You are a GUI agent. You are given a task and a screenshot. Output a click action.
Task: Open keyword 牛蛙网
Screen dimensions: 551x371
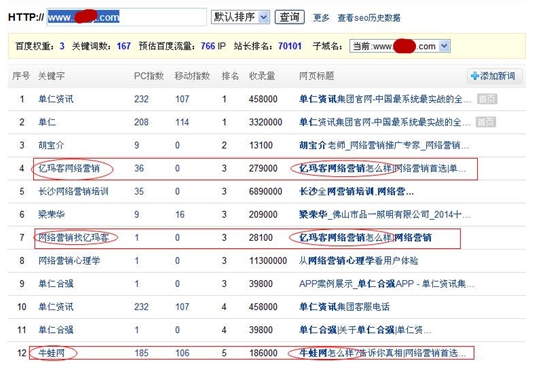[x=51, y=353]
